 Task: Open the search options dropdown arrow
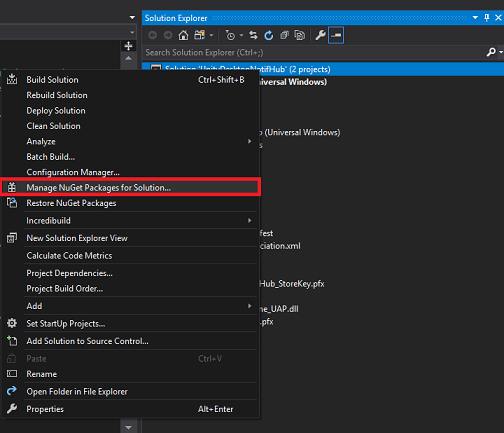[501, 52]
